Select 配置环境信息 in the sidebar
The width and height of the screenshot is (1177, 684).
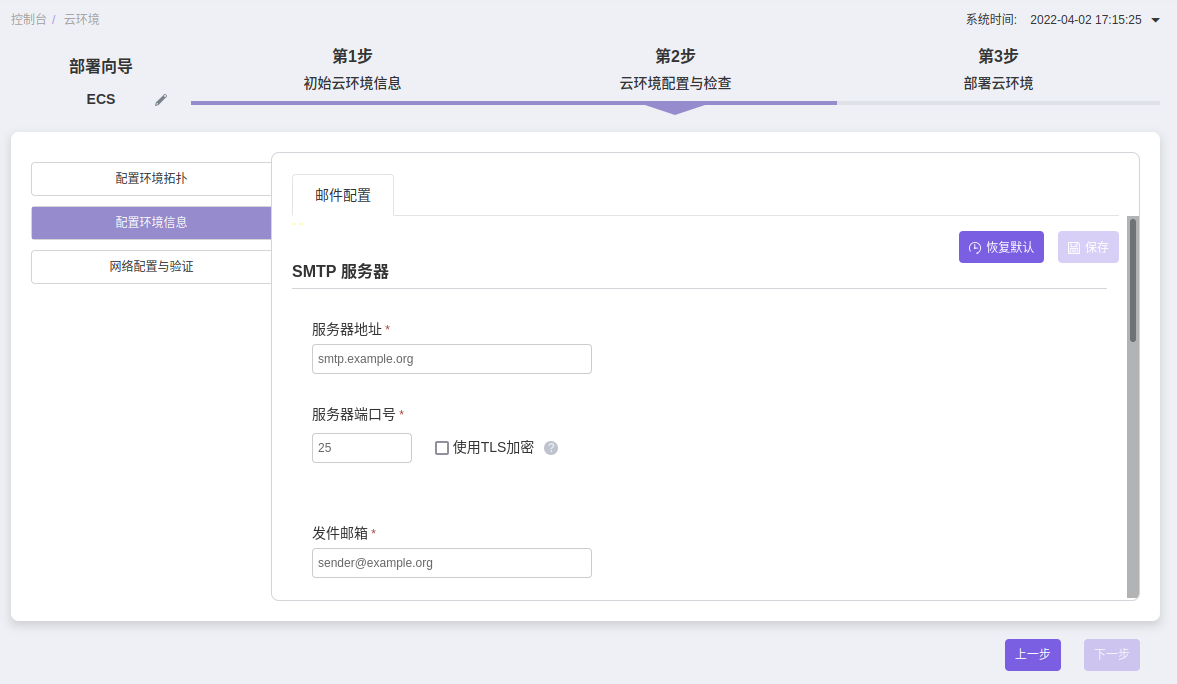pos(151,223)
